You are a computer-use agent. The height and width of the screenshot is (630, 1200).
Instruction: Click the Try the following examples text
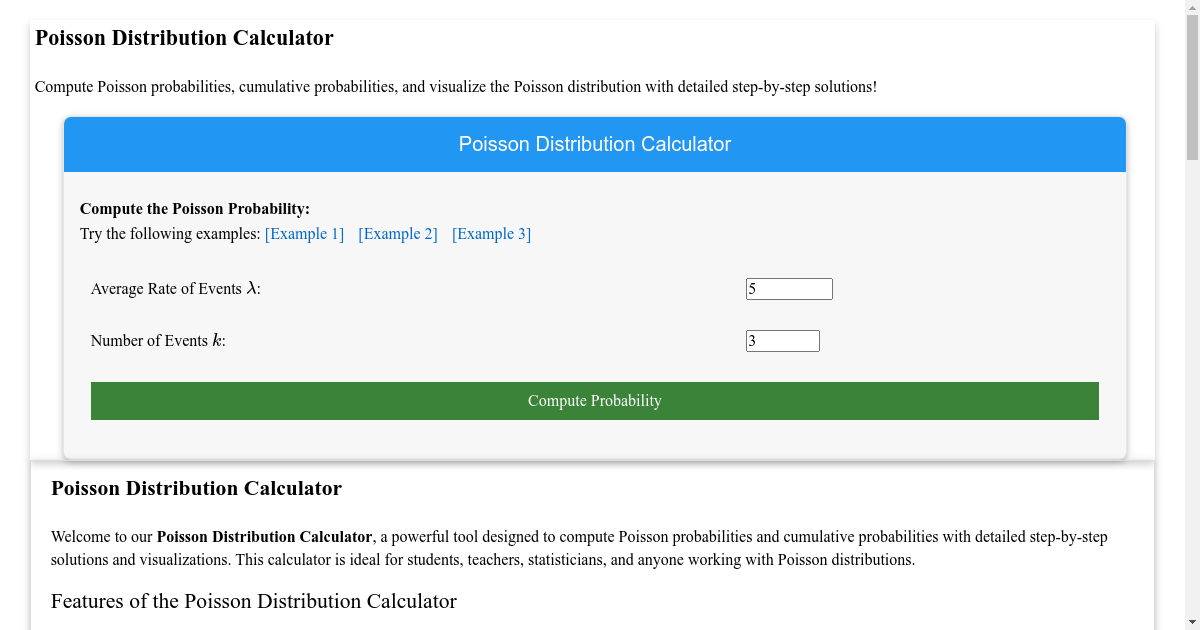pyautogui.click(x=168, y=233)
